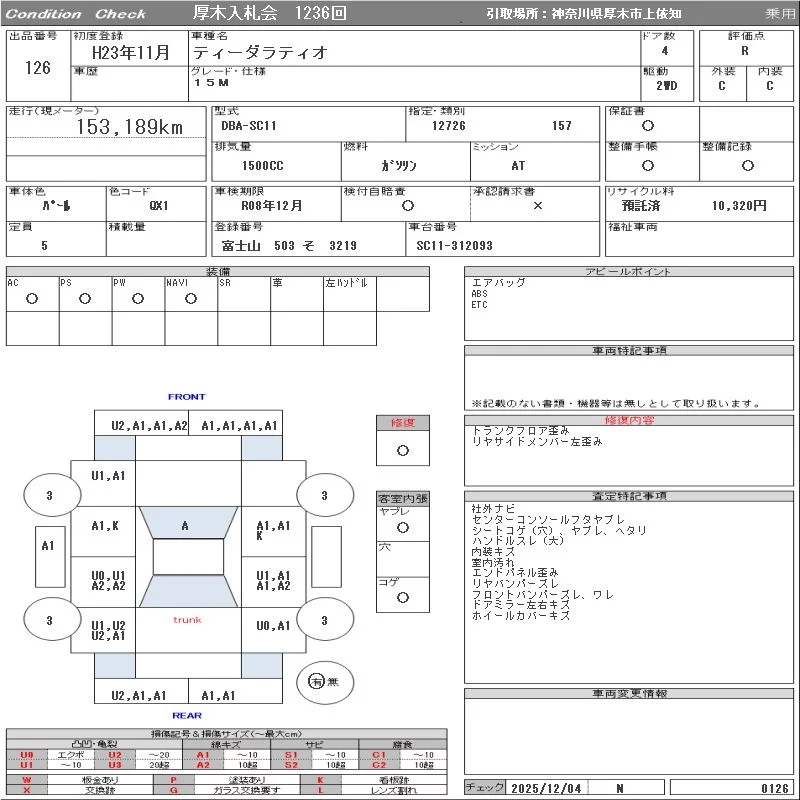Click the mileage value 153,189km
This screenshot has height=800, width=800.
pos(130,127)
